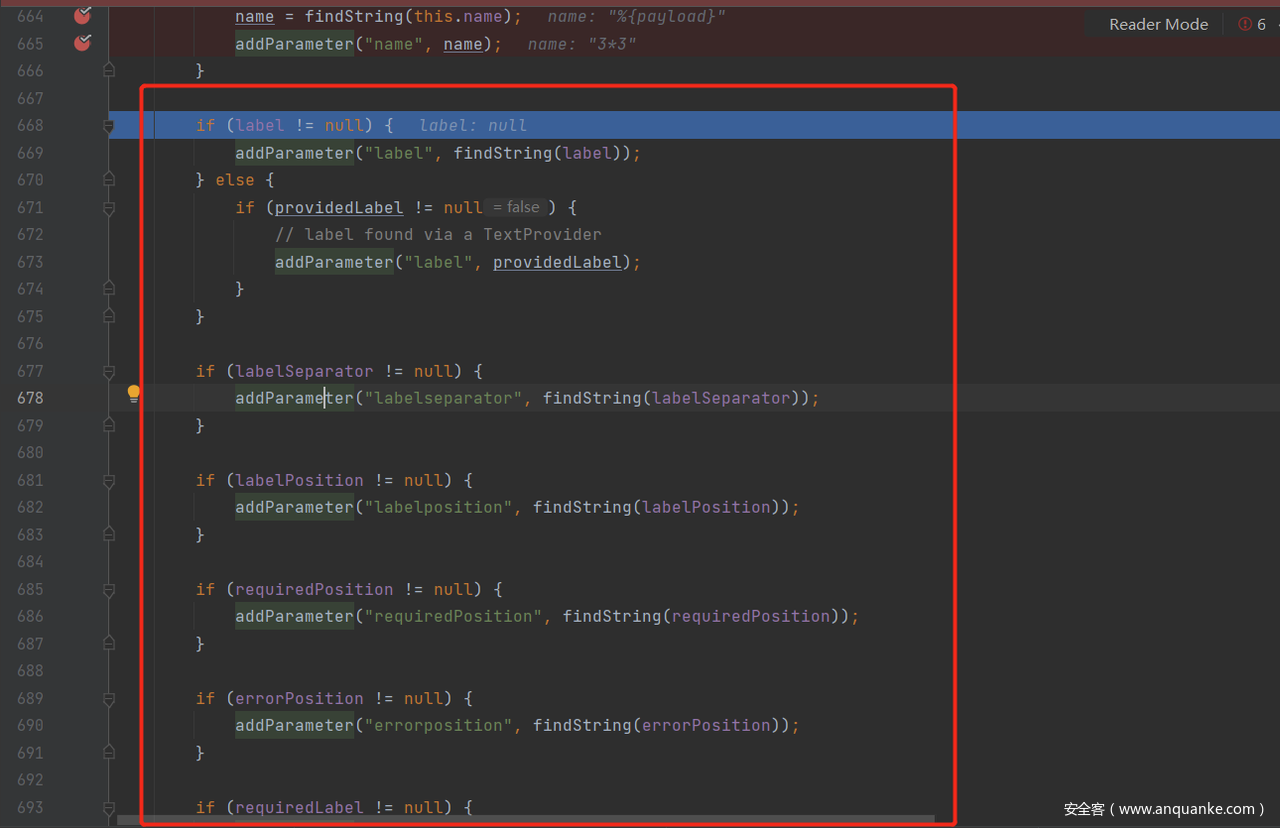Click findString(labelPosition) on line 682

[x=656, y=507]
